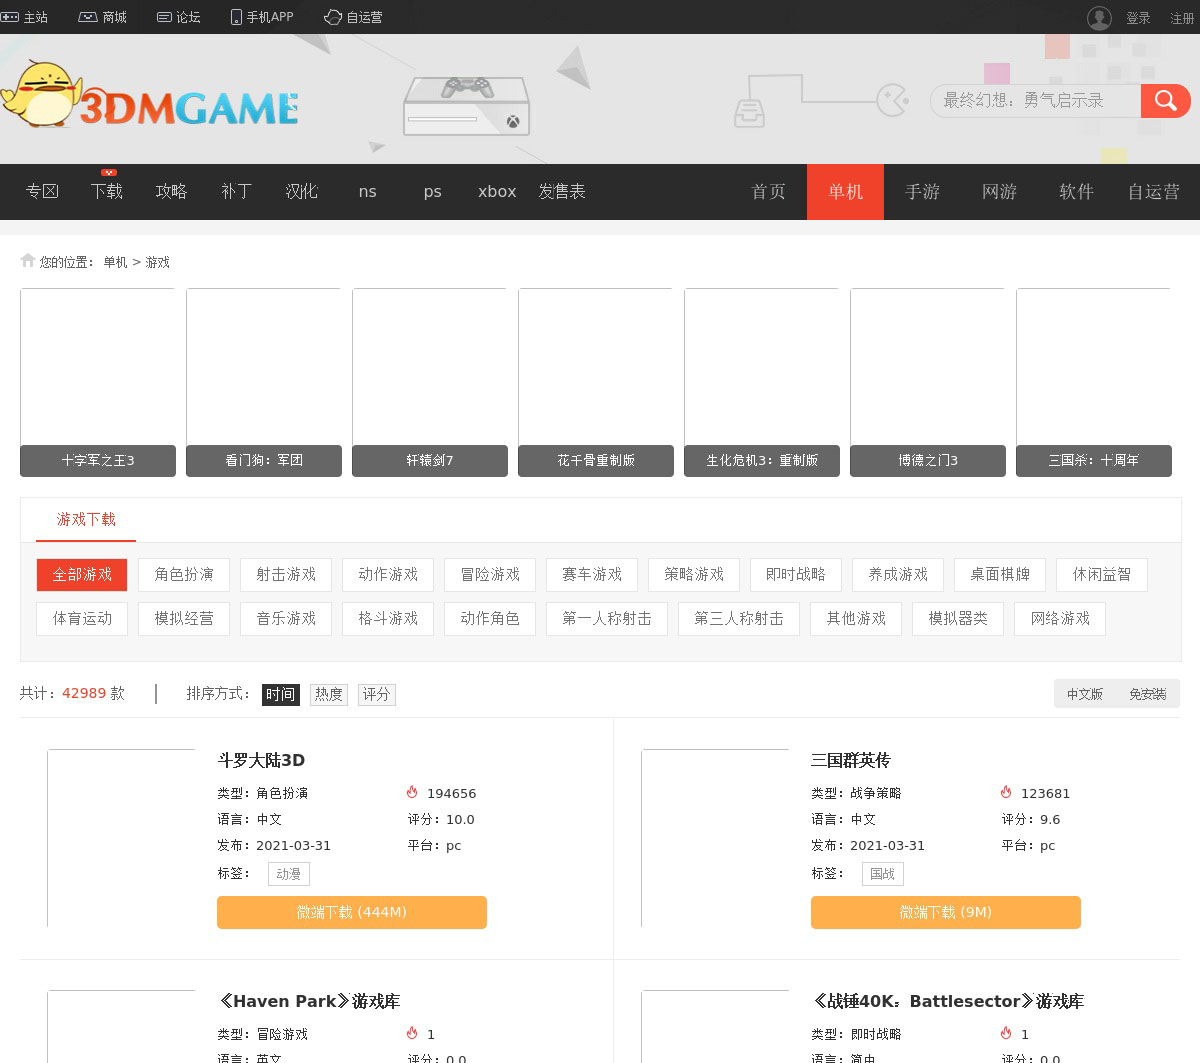Toggle the 免安装 filter
The image size is (1200, 1063).
point(1147,694)
